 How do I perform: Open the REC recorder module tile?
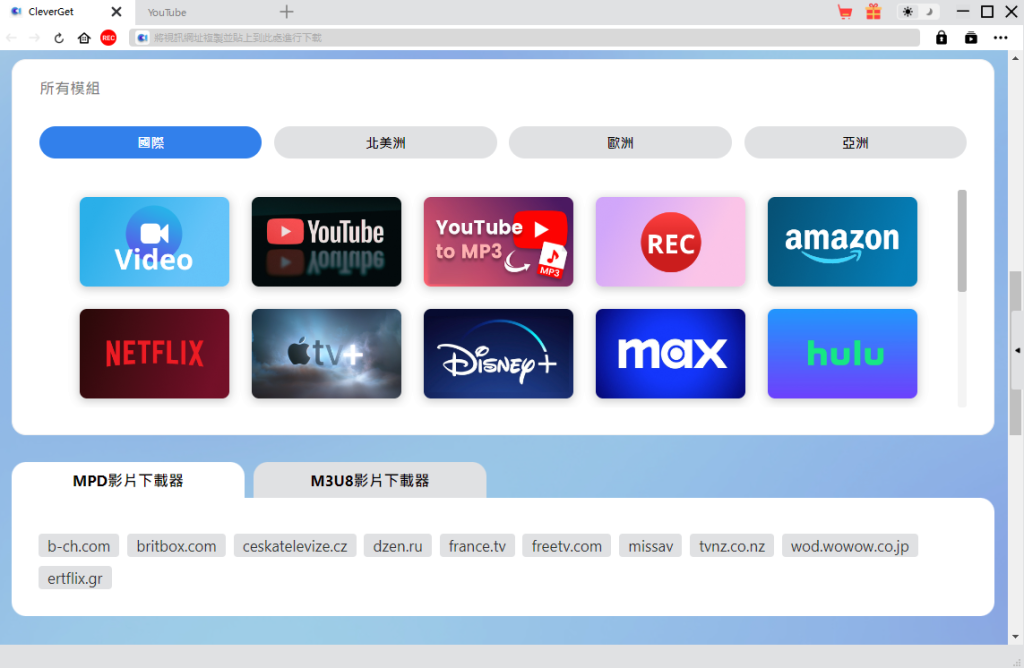(670, 242)
